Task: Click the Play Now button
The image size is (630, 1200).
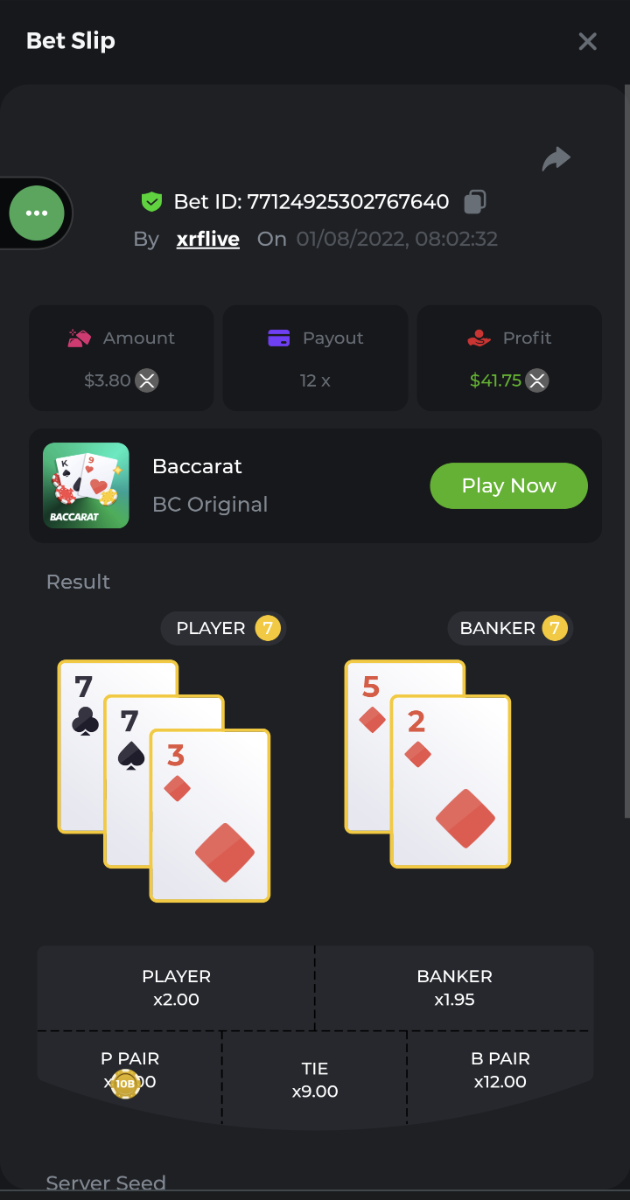Action: tap(509, 486)
